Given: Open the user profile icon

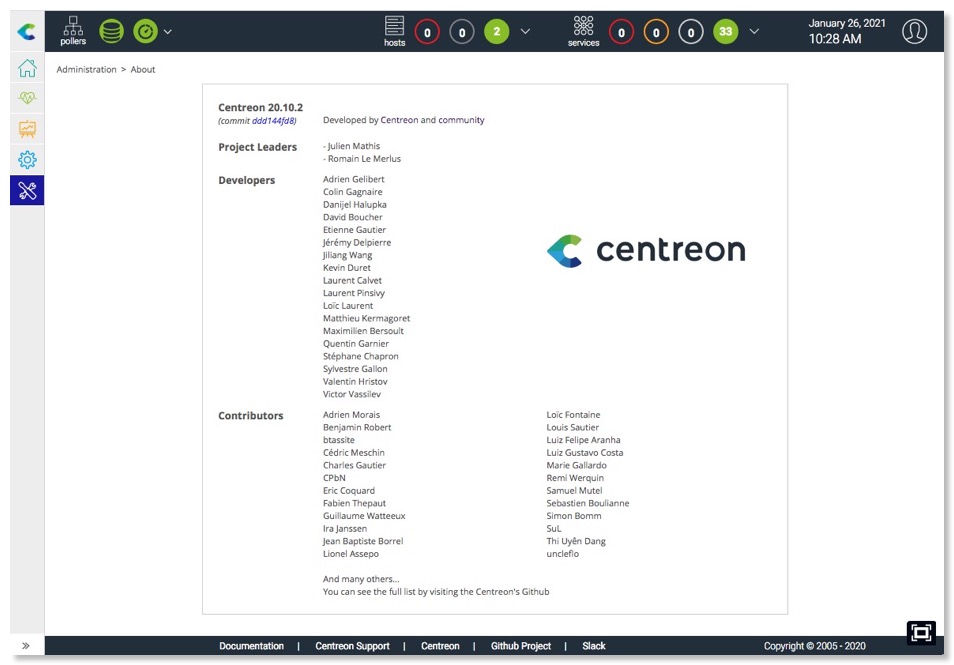Looking at the screenshot, I should point(914,30).
